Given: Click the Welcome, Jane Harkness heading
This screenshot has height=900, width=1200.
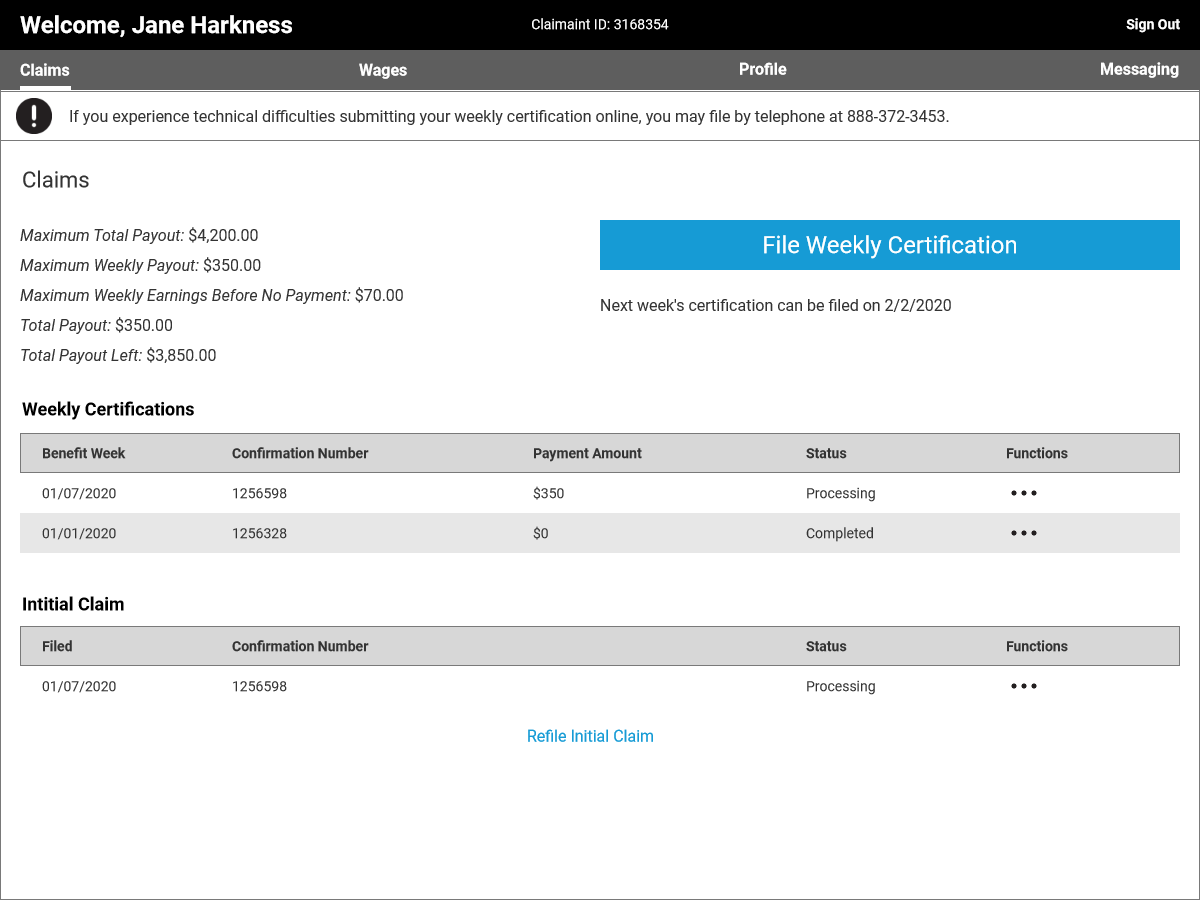Looking at the screenshot, I should coord(156,25).
